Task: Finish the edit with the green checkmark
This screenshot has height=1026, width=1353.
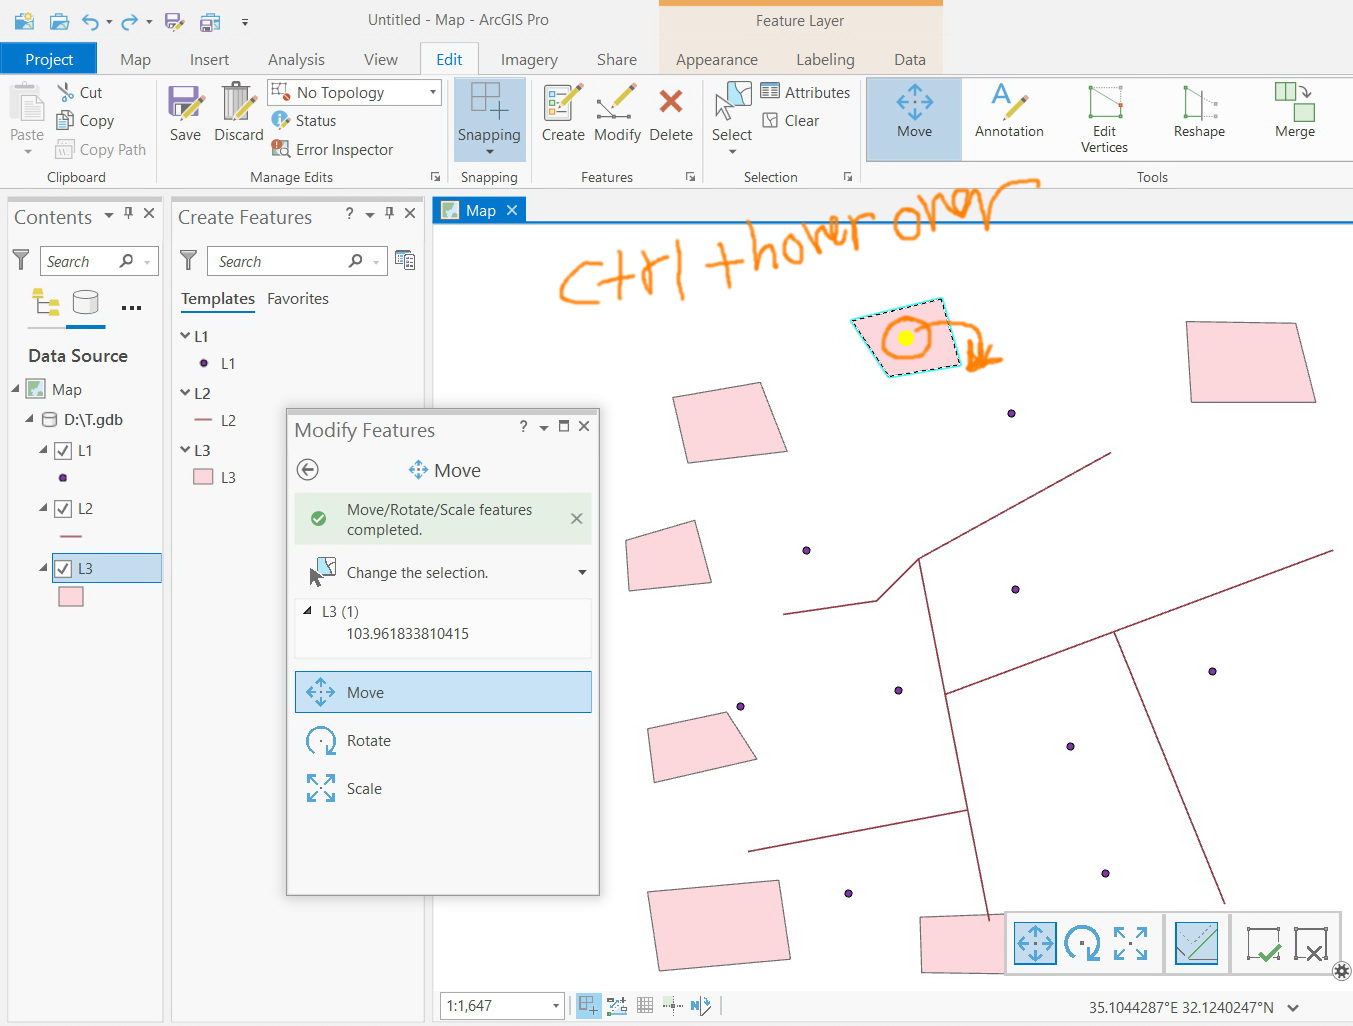Action: 1263,942
